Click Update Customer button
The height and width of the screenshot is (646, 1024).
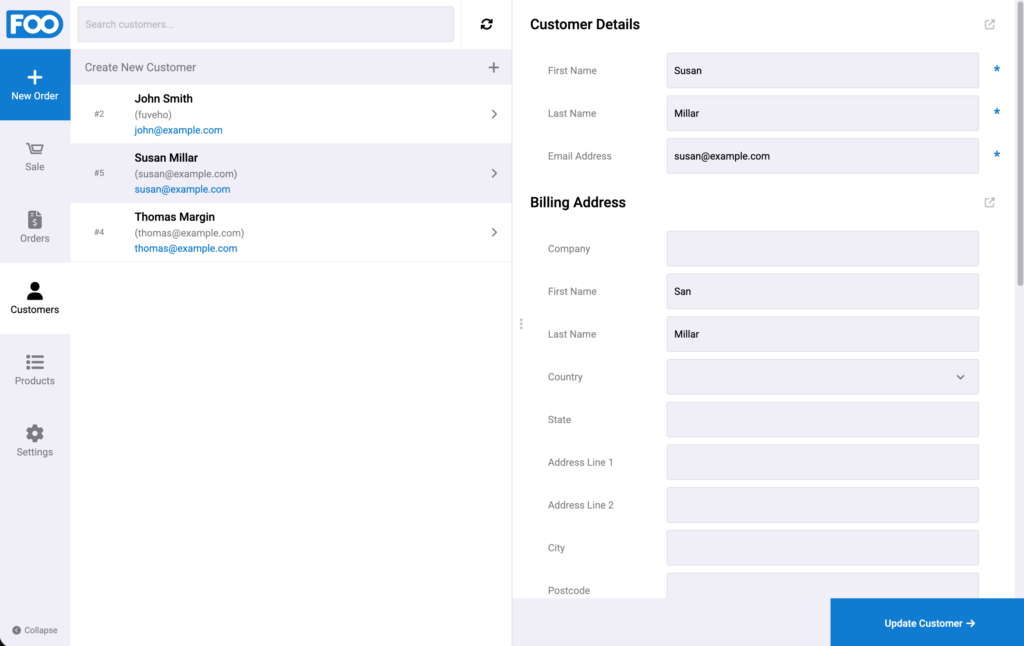click(x=927, y=622)
